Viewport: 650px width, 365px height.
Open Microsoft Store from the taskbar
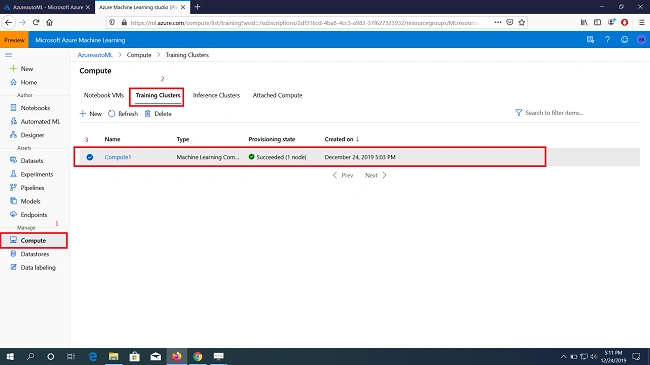(135, 357)
